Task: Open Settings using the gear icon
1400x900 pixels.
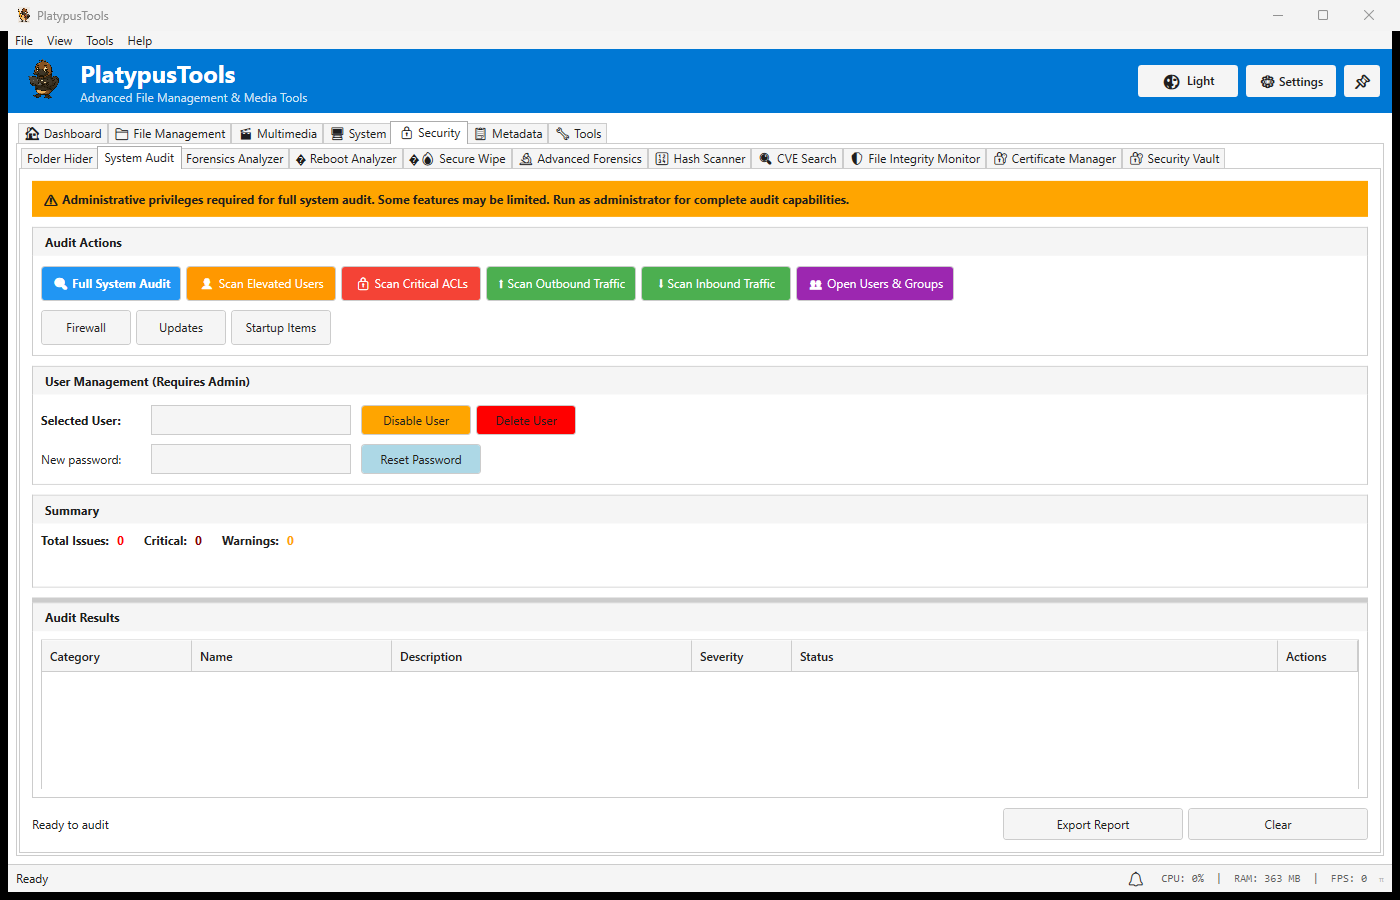Action: click(x=1290, y=81)
